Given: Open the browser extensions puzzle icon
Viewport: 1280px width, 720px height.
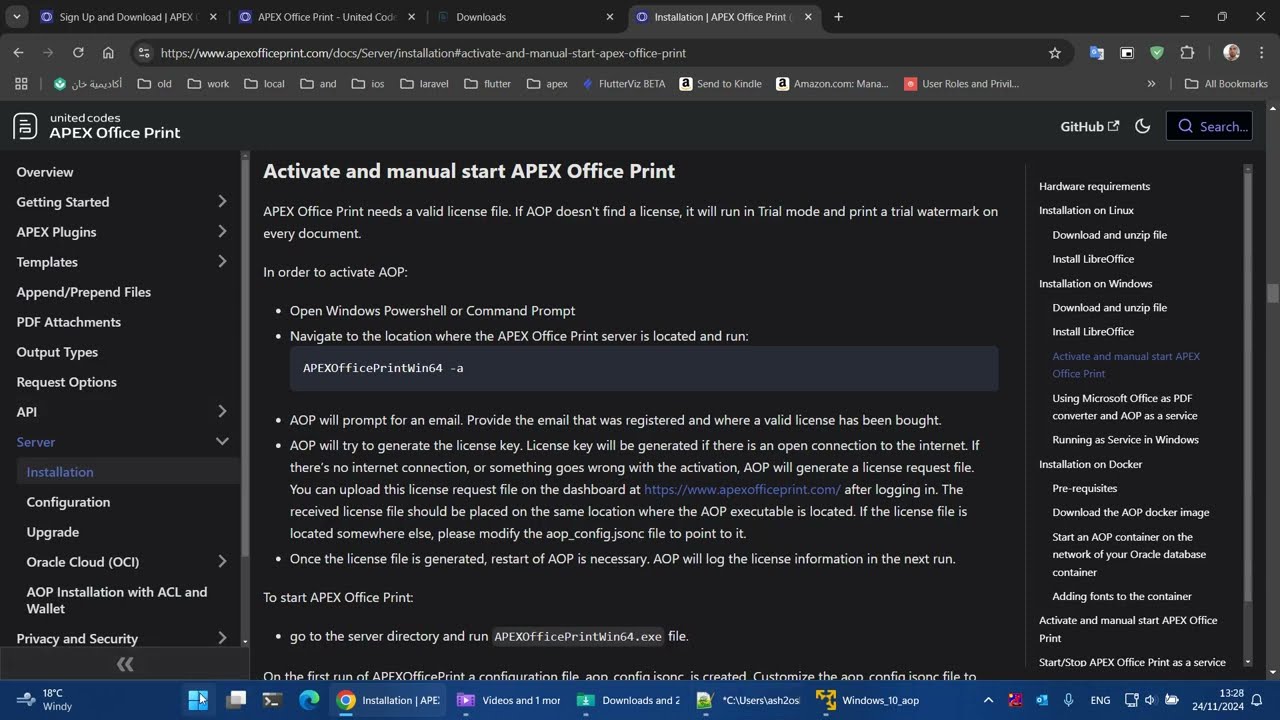Looking at the screenshot, I should point(1187,53).
